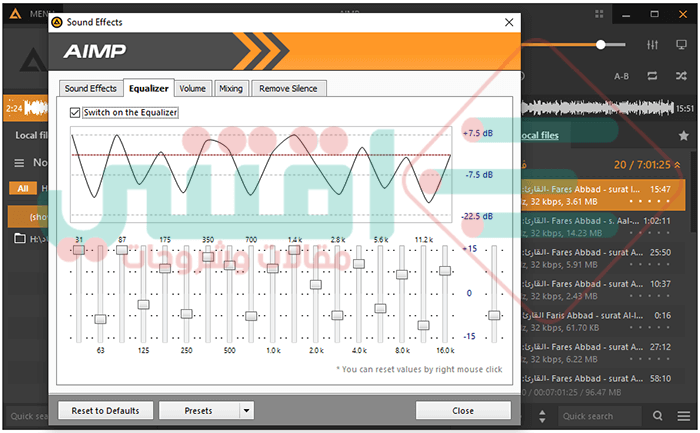Click the equalizer curve graph
Viewport: 700px width, 433px height.
point(261,174)
